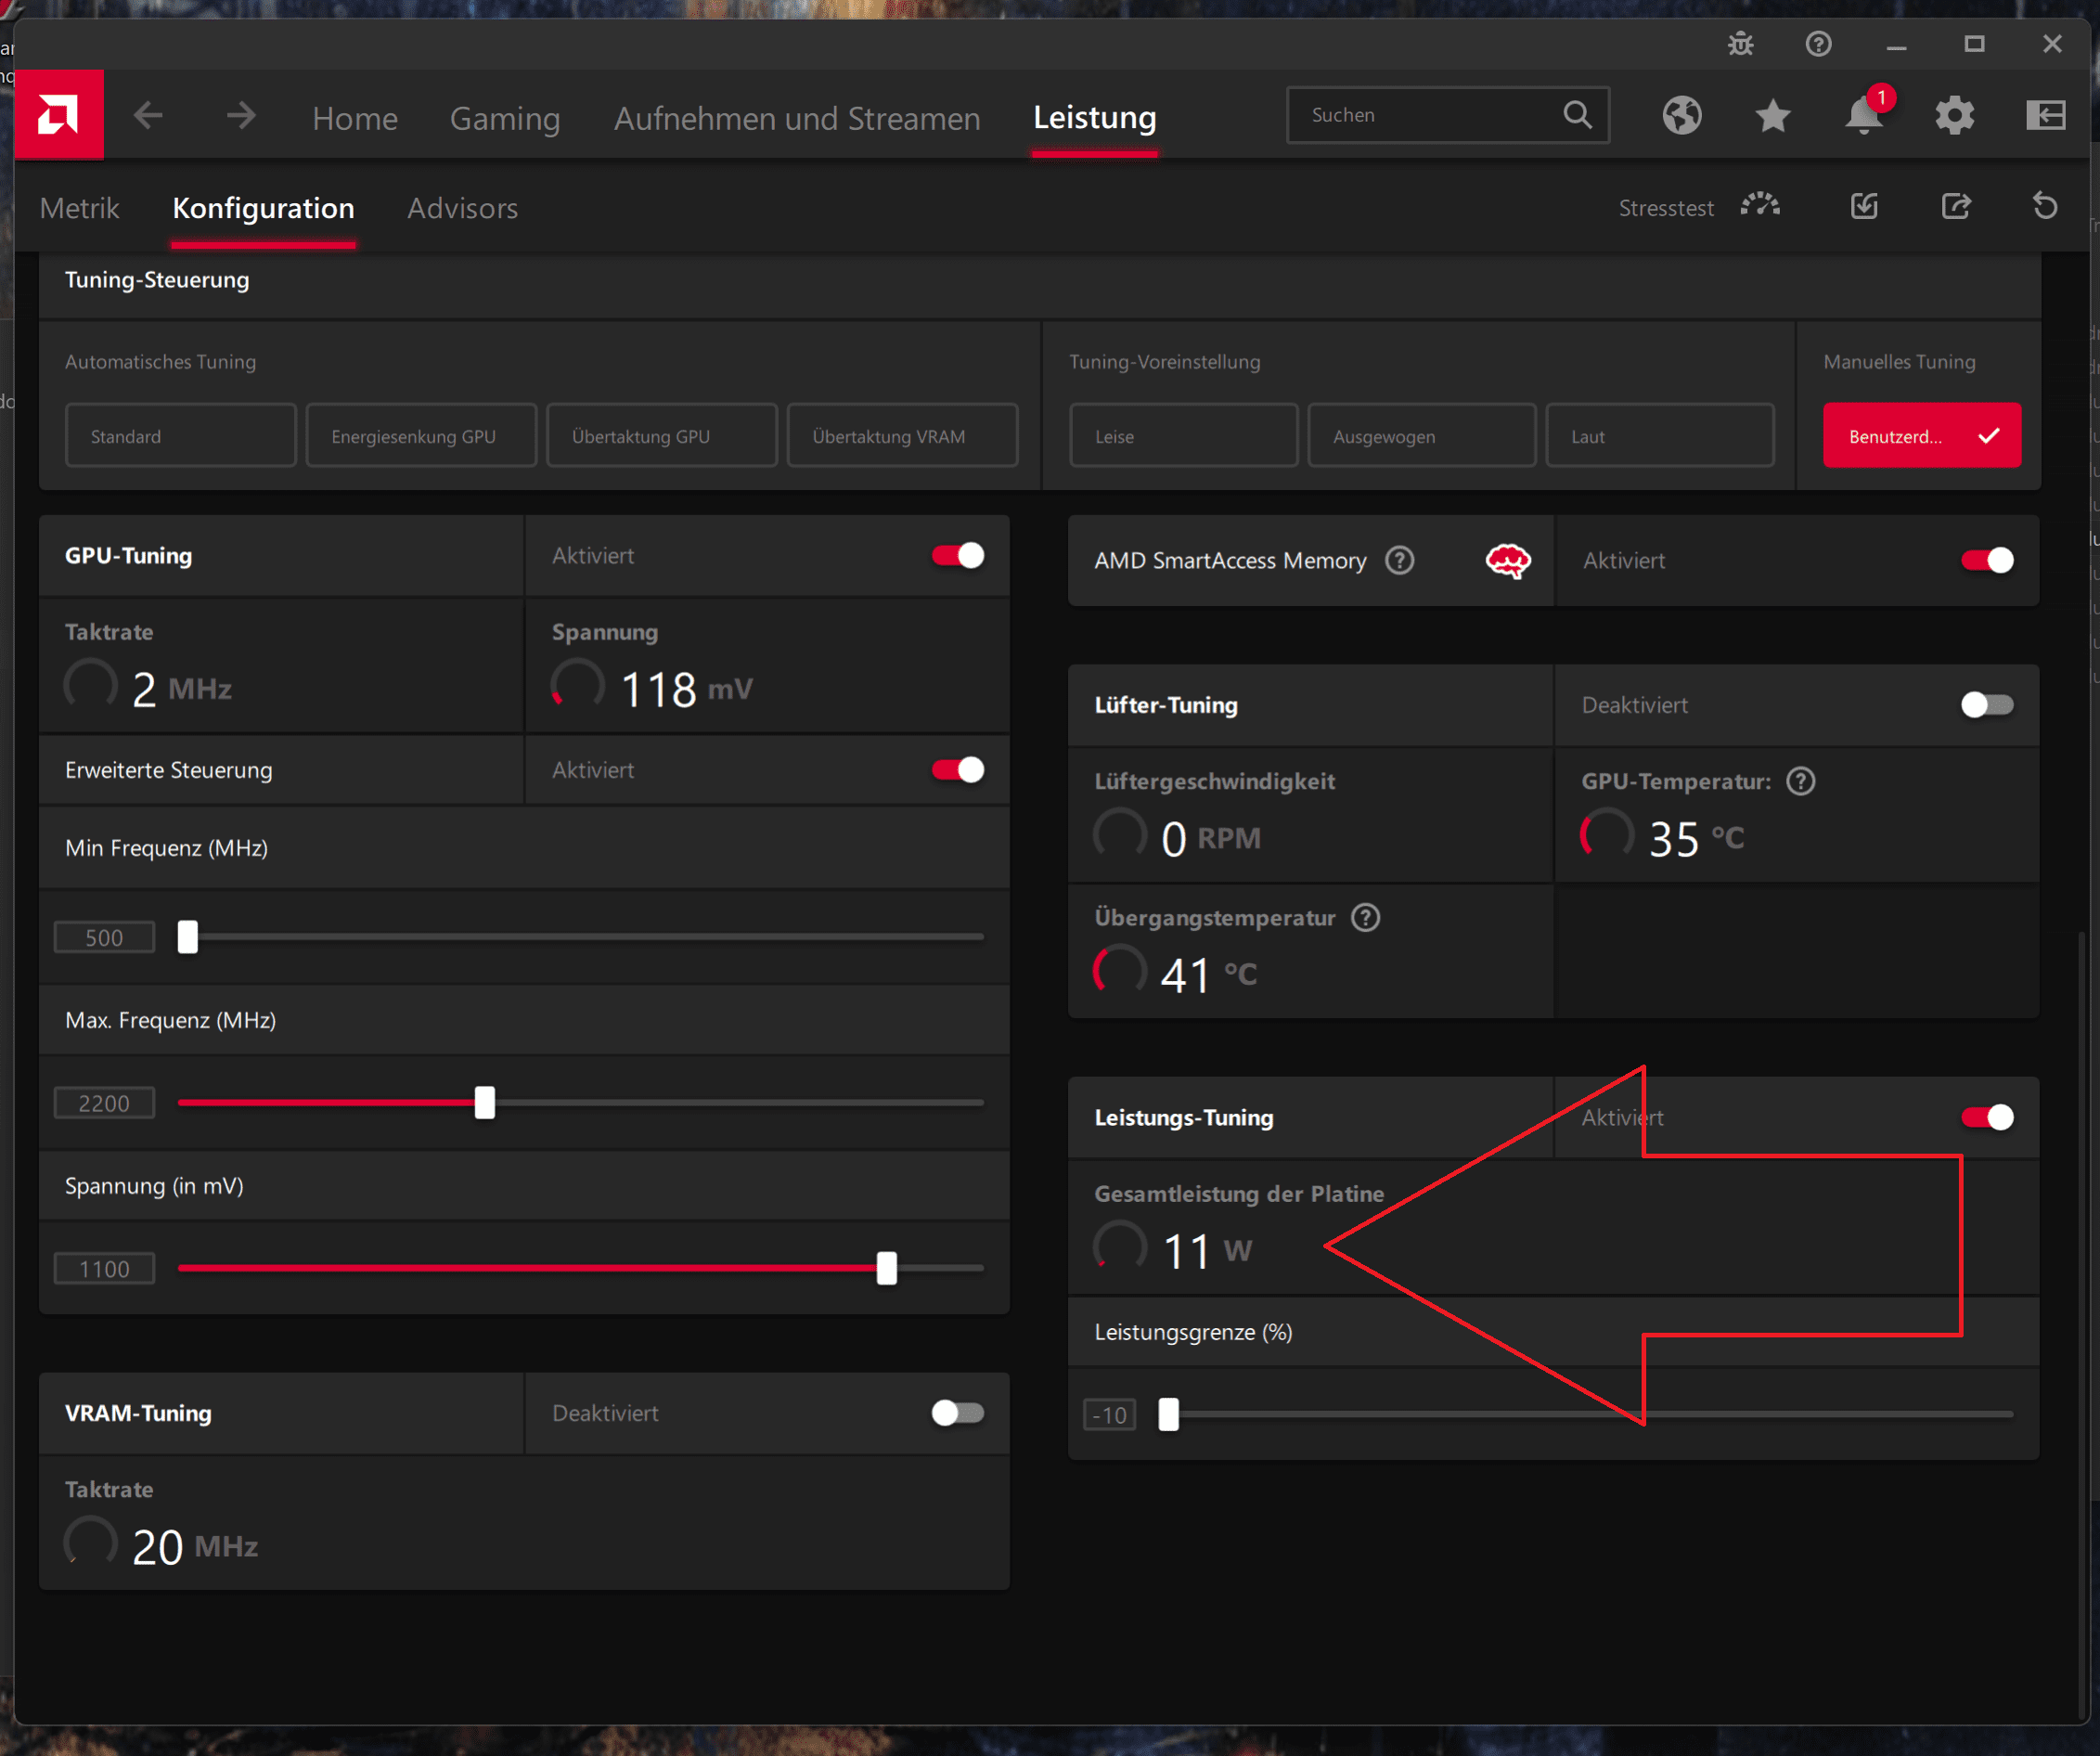Open help question mark in title bar
Screen dimensions: 2100x1756
[1819, 44]
